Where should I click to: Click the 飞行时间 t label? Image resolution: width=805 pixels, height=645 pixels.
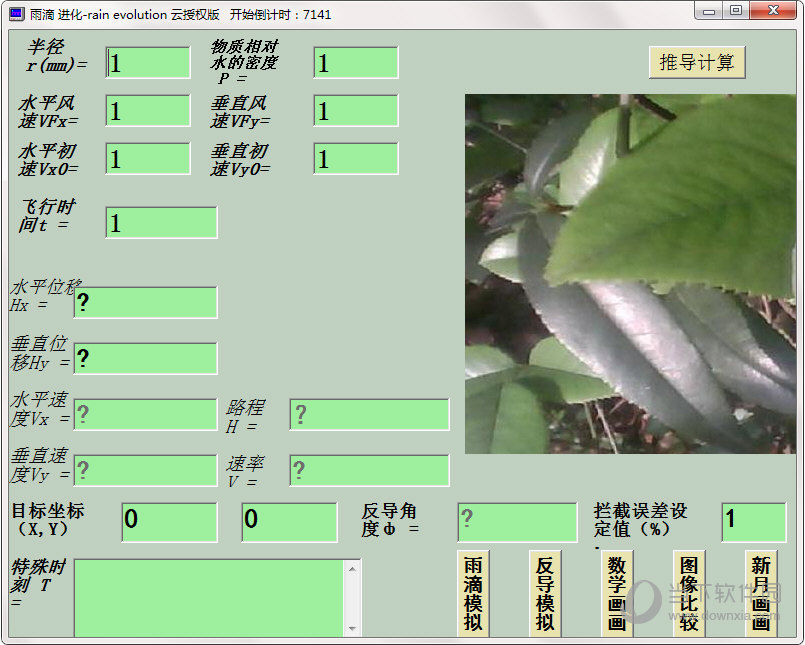pos(47,216)
